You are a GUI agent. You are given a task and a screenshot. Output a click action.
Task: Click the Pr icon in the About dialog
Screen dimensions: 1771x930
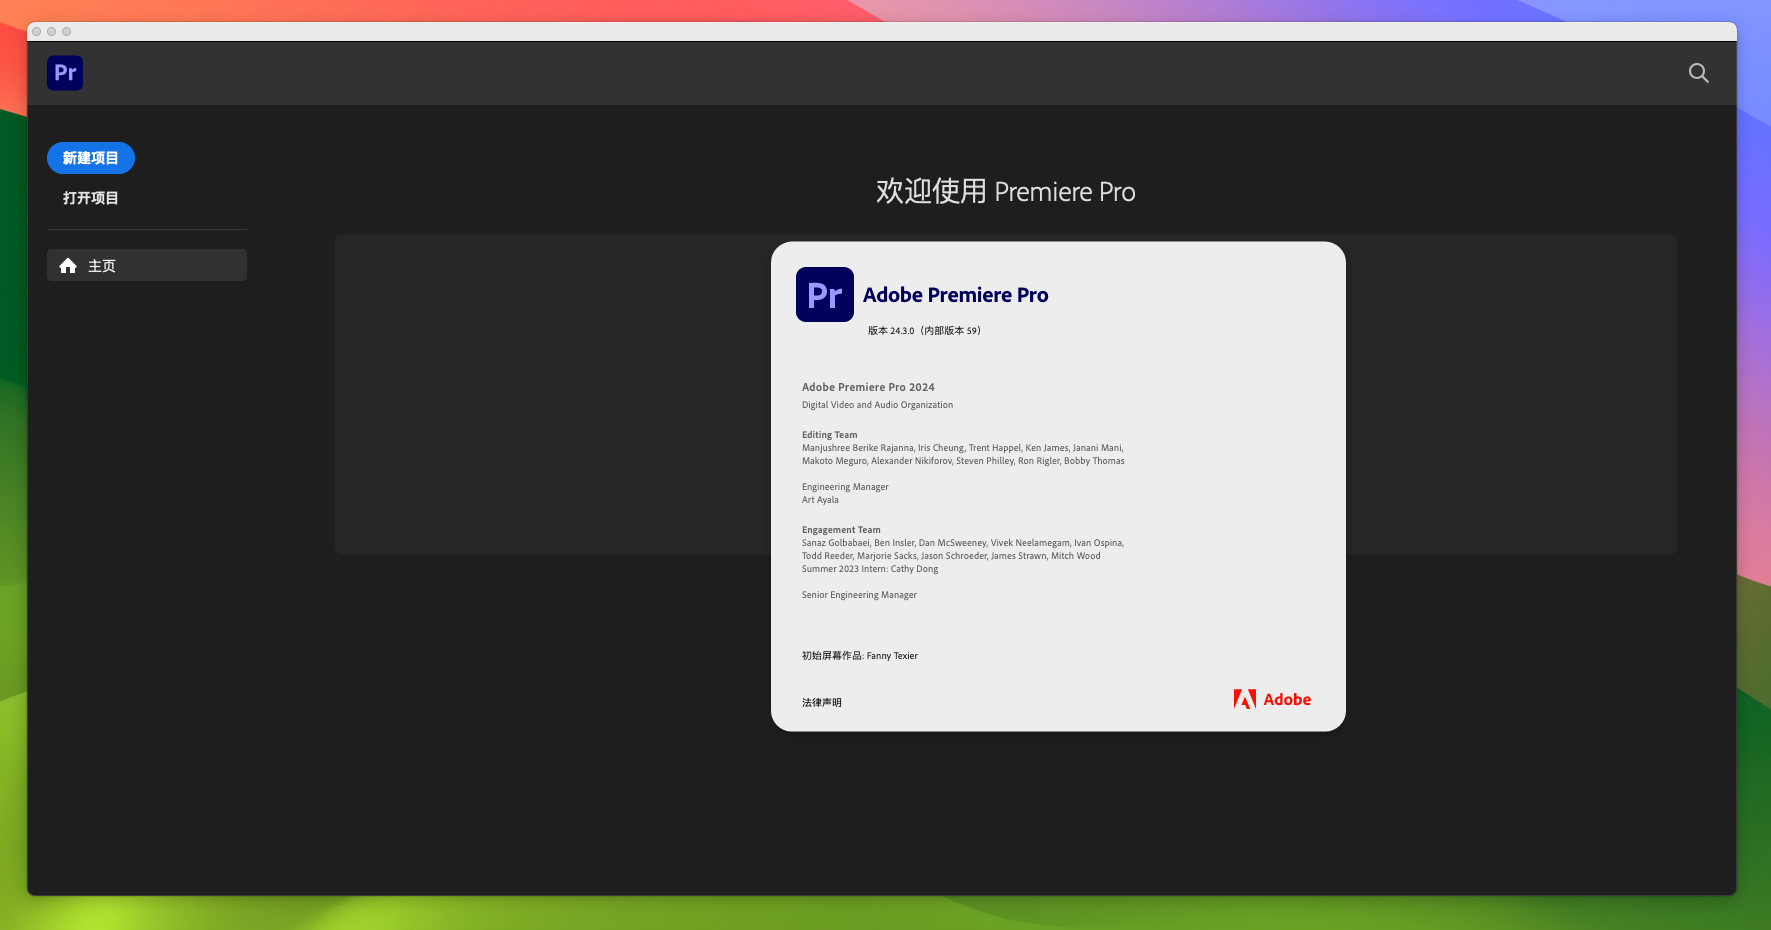click(x=825, y=295)
